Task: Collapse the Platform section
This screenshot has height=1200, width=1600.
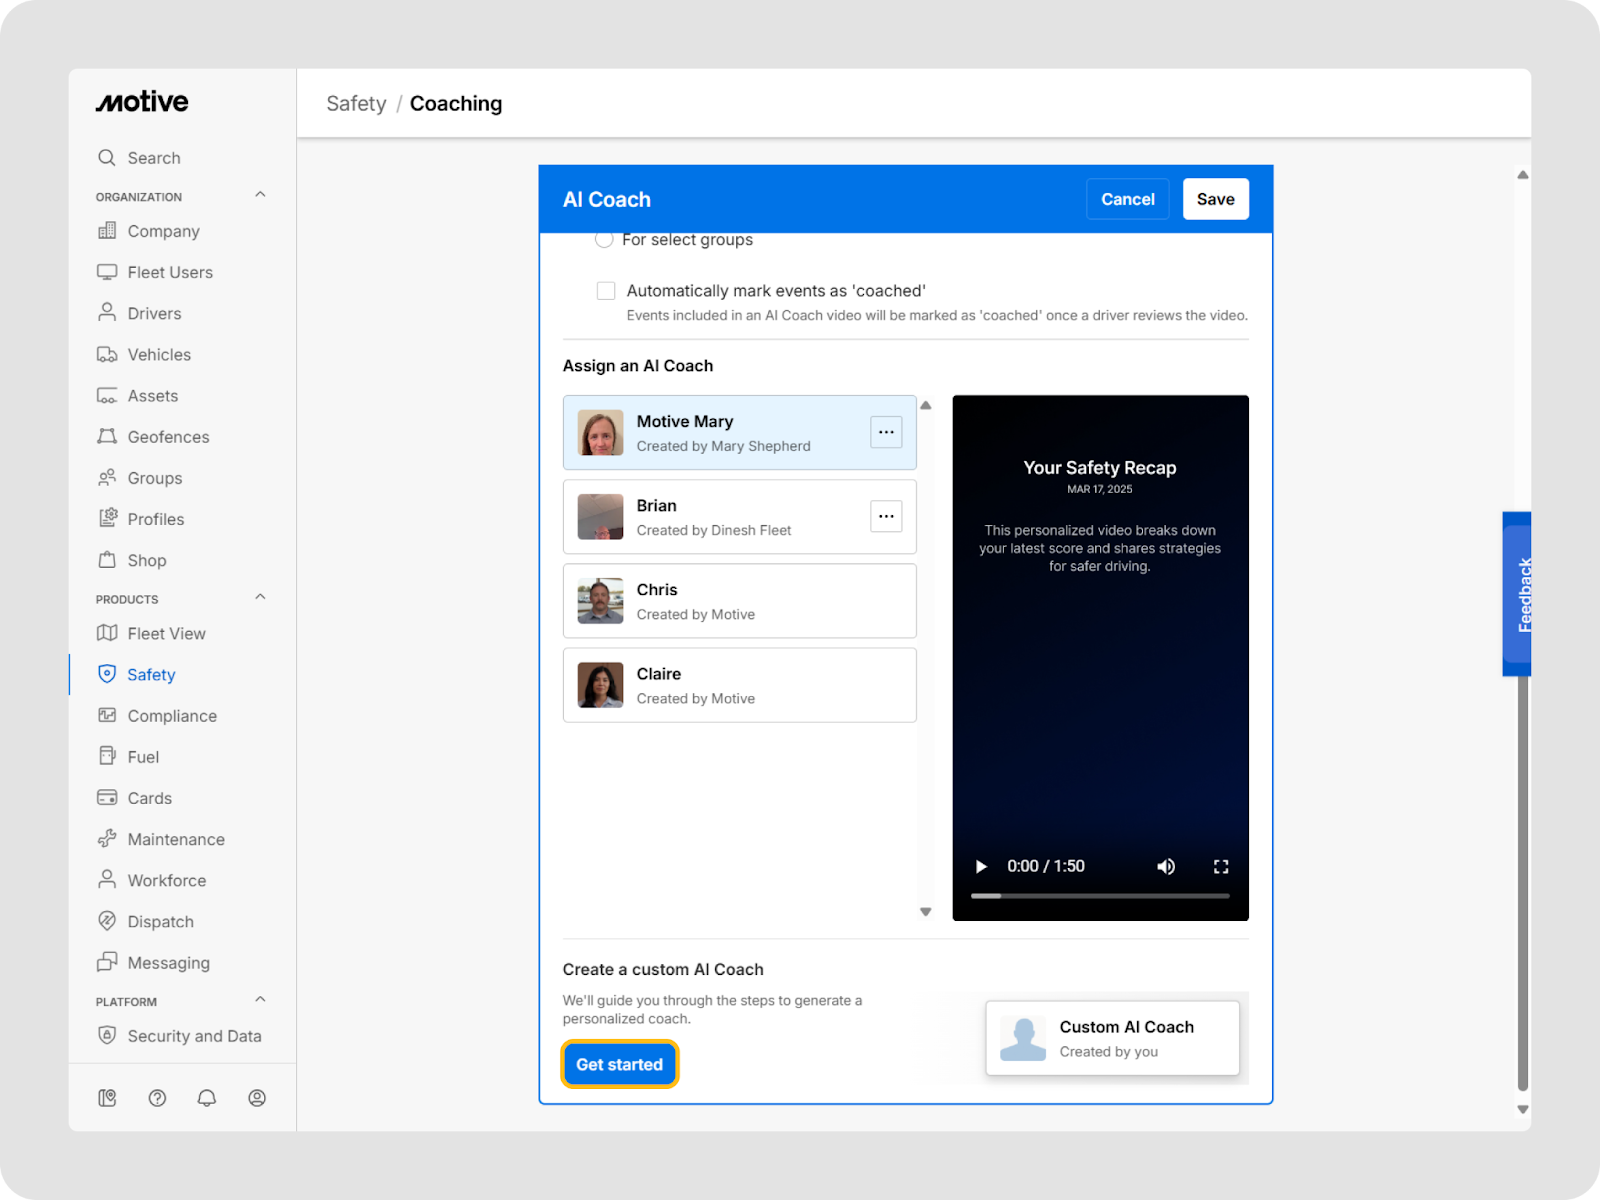Action: point(260,1000)
